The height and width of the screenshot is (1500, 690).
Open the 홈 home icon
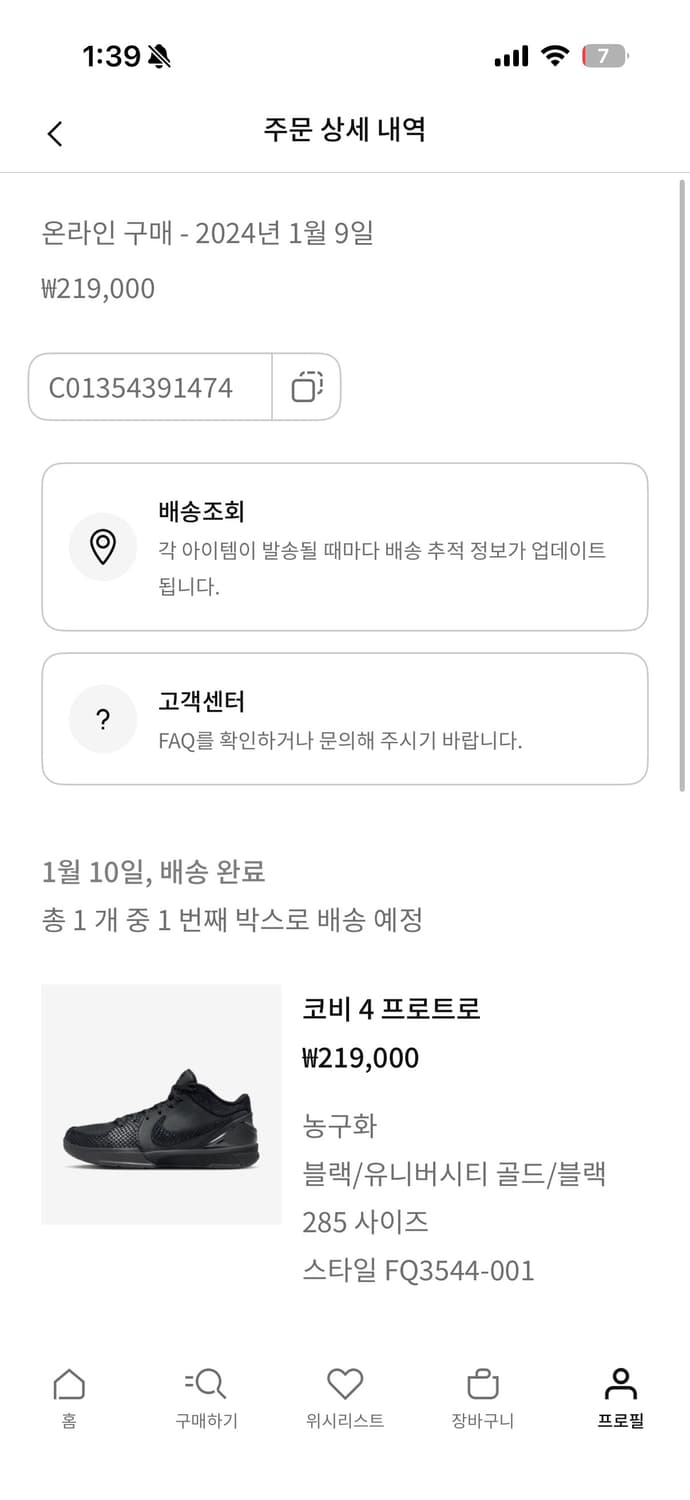coord(67,1383)
